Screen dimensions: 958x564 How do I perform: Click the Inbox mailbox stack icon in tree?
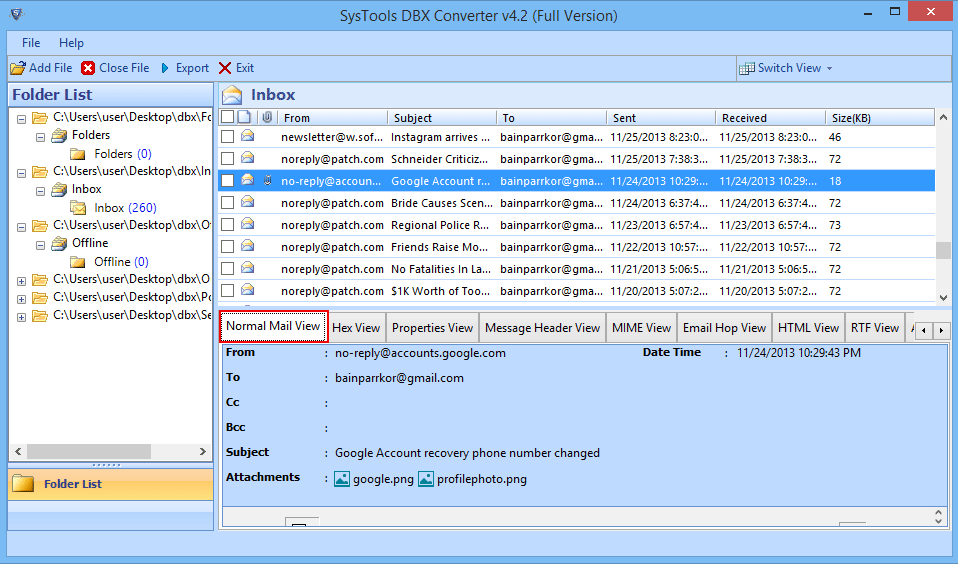click(x=59, y=189)
